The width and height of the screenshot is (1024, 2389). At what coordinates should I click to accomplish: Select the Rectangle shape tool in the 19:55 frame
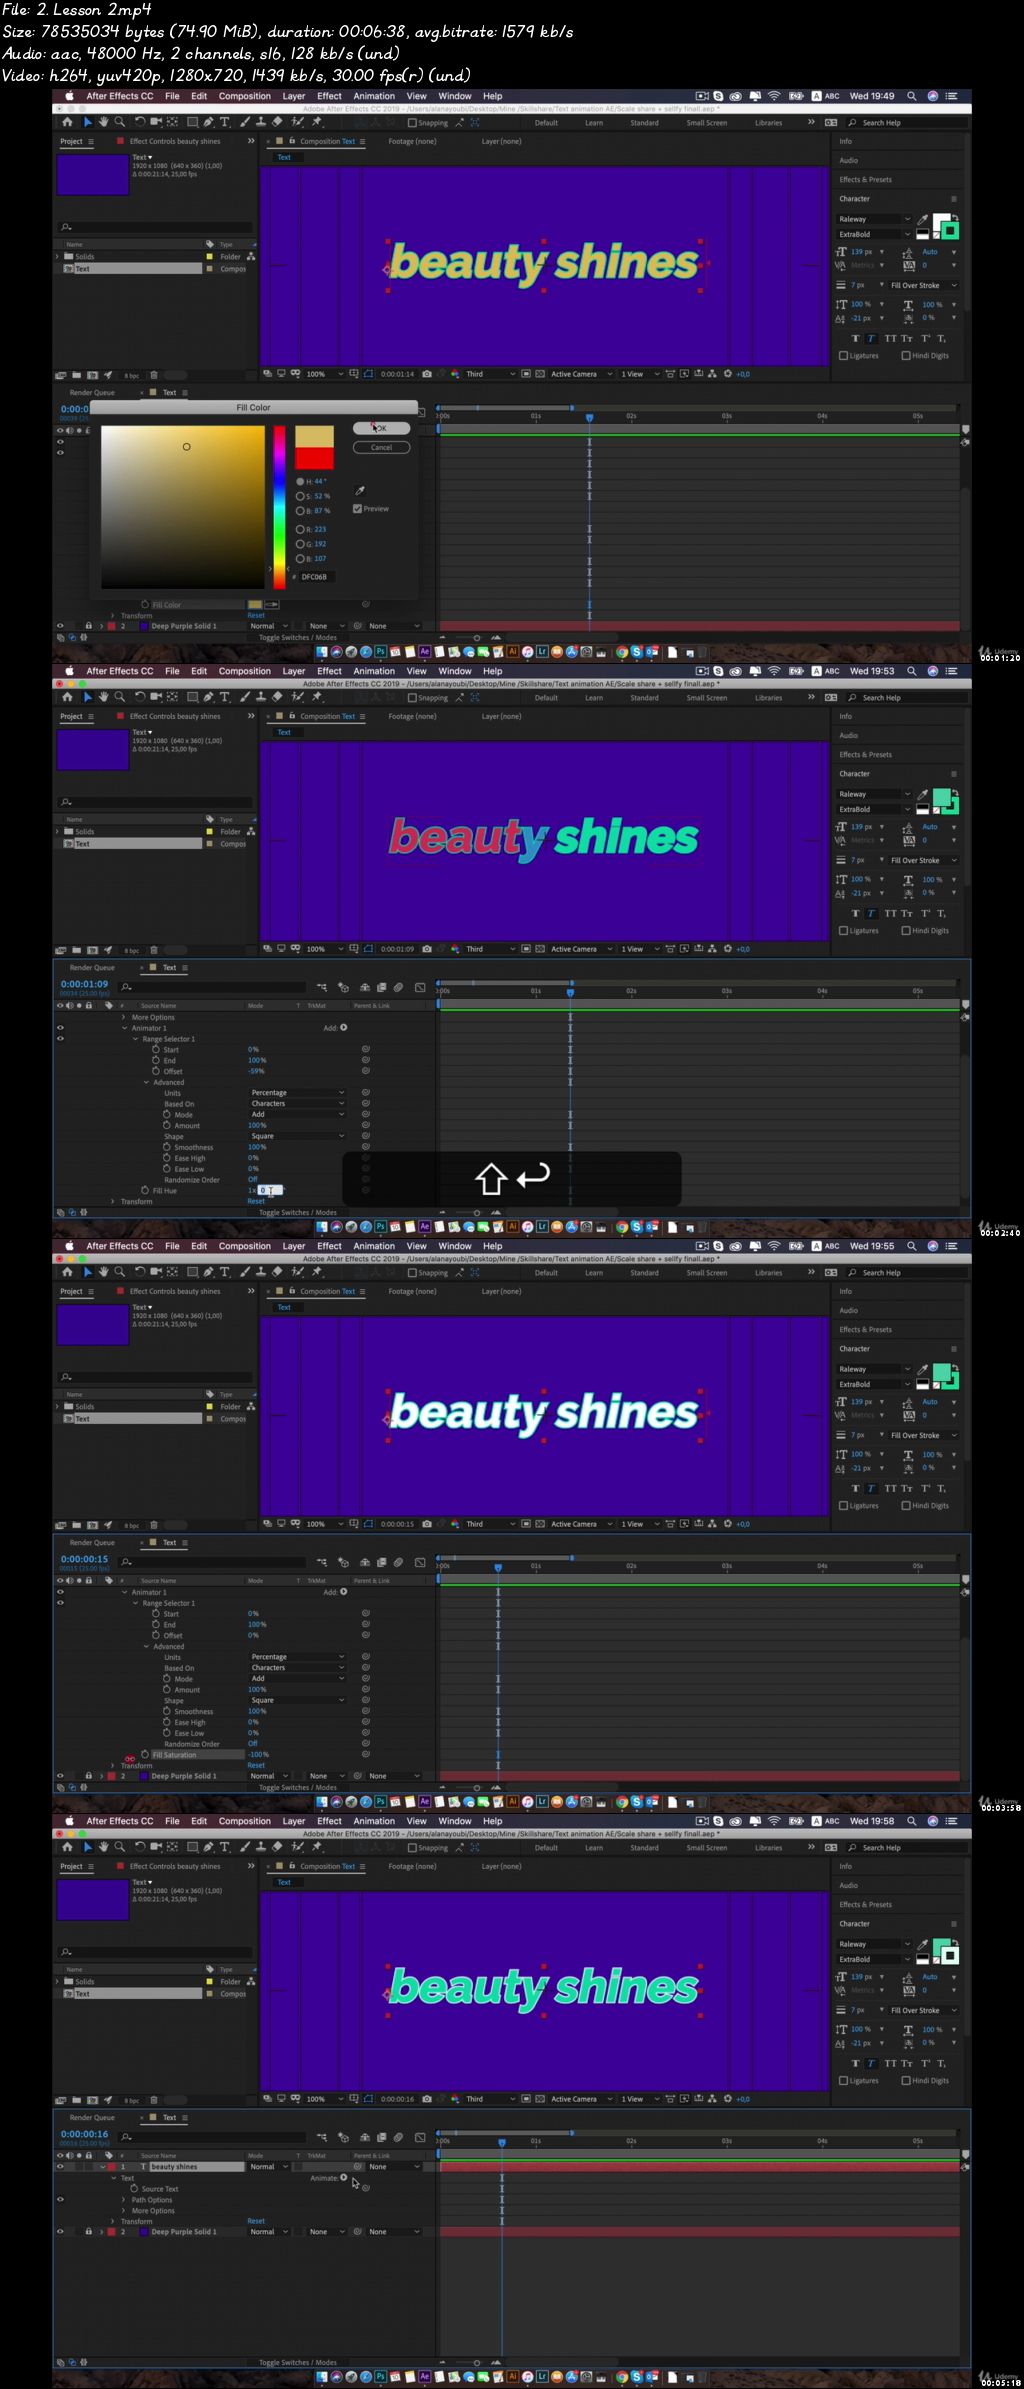(192, 1272)
